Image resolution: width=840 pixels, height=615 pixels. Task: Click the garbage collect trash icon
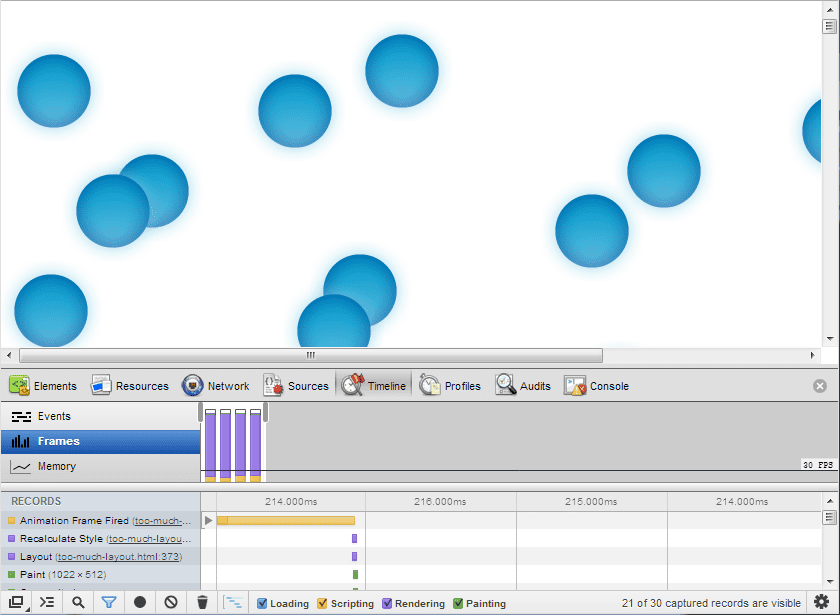pyautogui.click(x=202, y=602)
